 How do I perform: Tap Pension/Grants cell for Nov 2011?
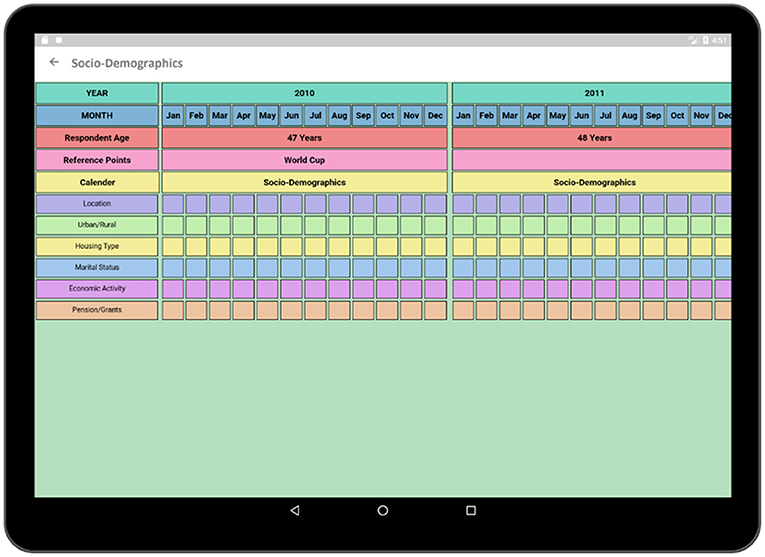coord(701,310)
